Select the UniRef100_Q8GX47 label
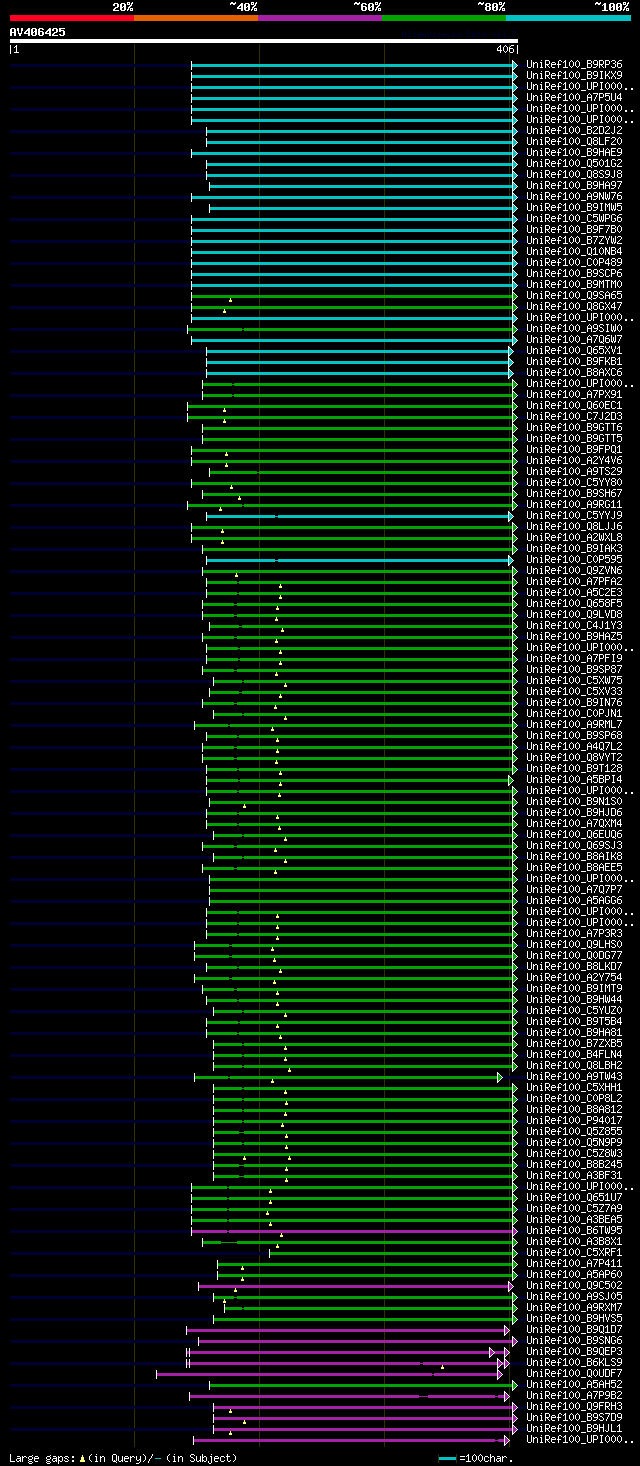The image size is (640, 1466). point(574,306)
